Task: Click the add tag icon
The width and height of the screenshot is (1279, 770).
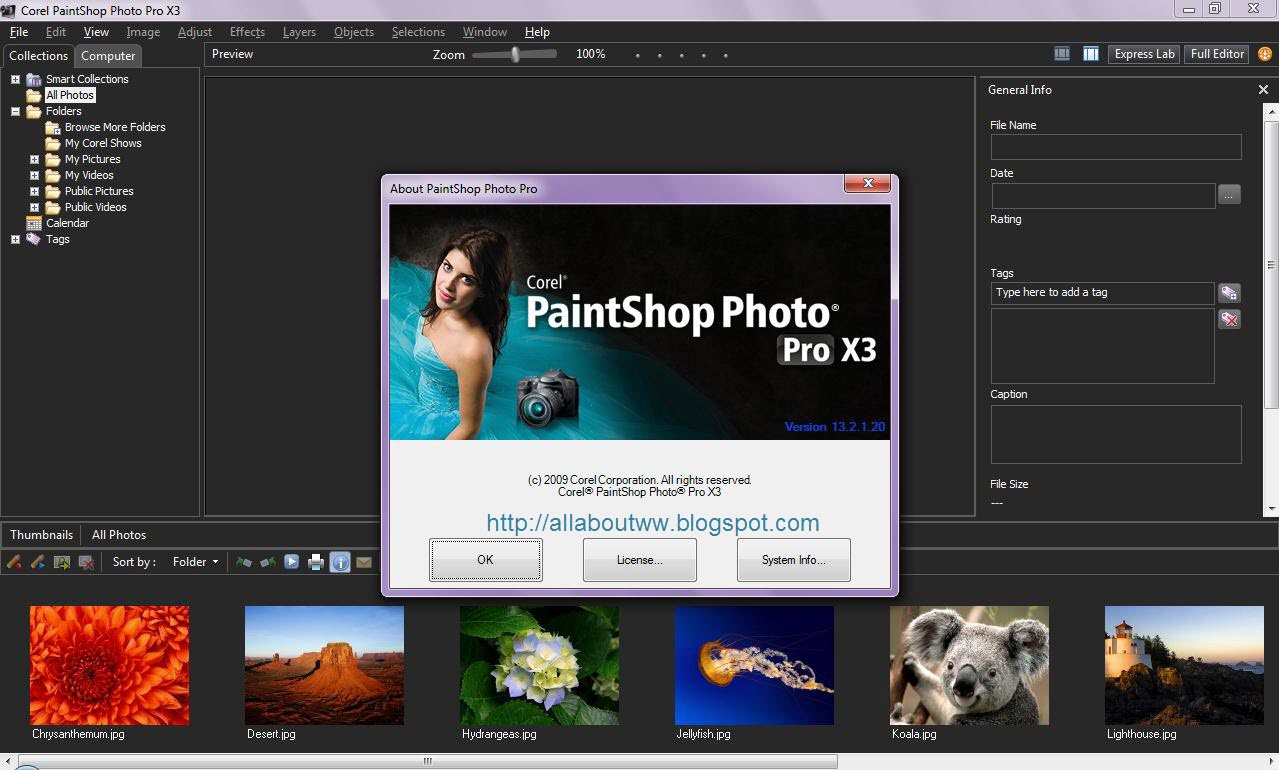Action: [1229, 293]
